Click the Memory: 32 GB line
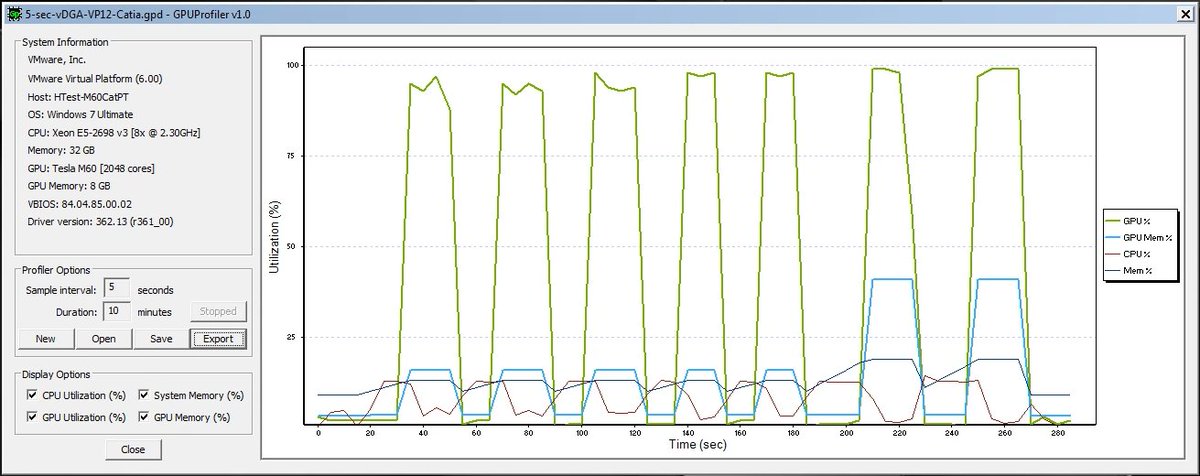 (61, 150)
